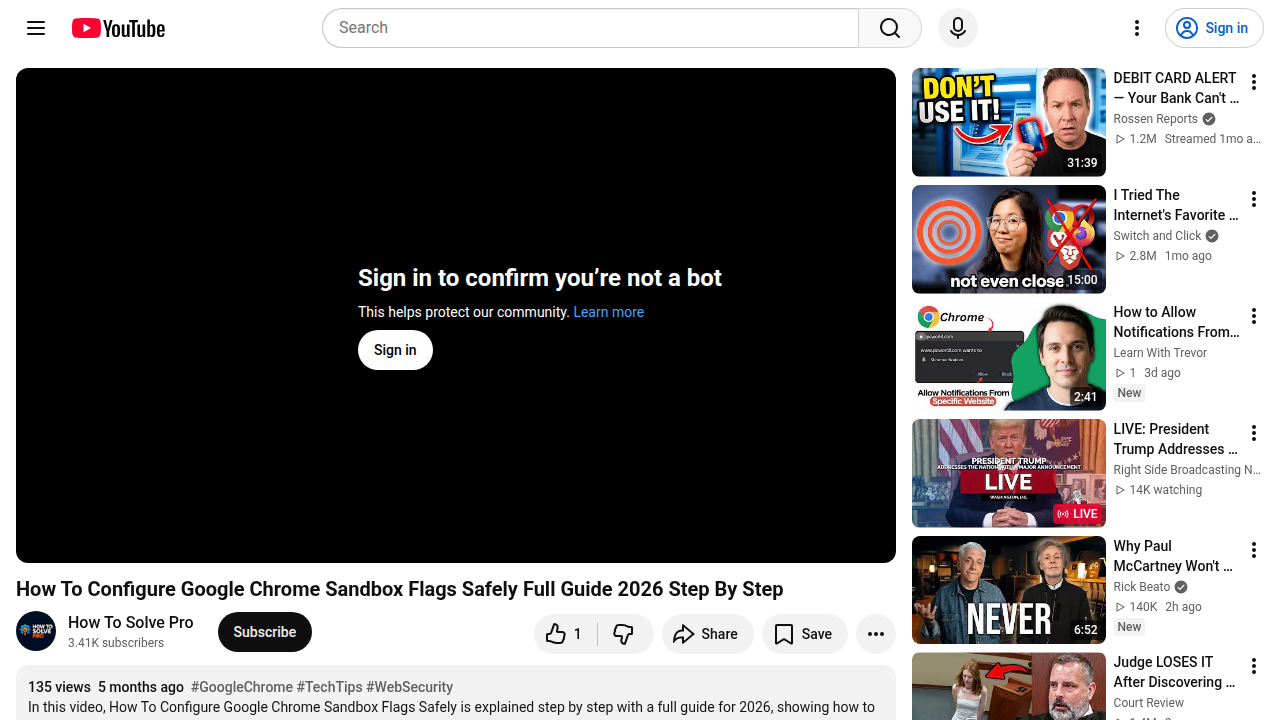Click the video title heading text
The width and height of the screenshot is (1280, 720).
[x=399, y=589]
